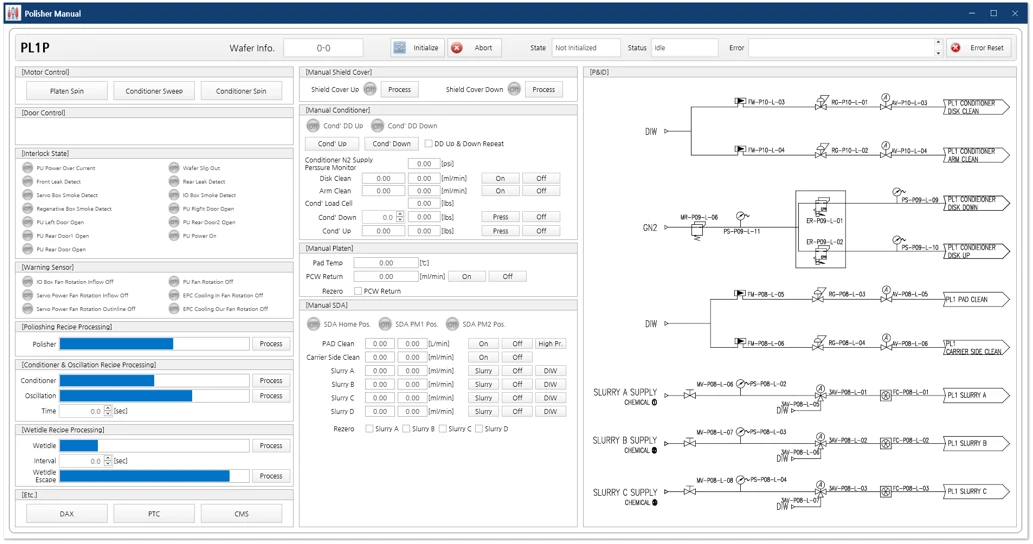Click the PU Power Over Current indicator
Viewport: 1033px width, 544px height.
pyautogui.click(x=28, y=168)
